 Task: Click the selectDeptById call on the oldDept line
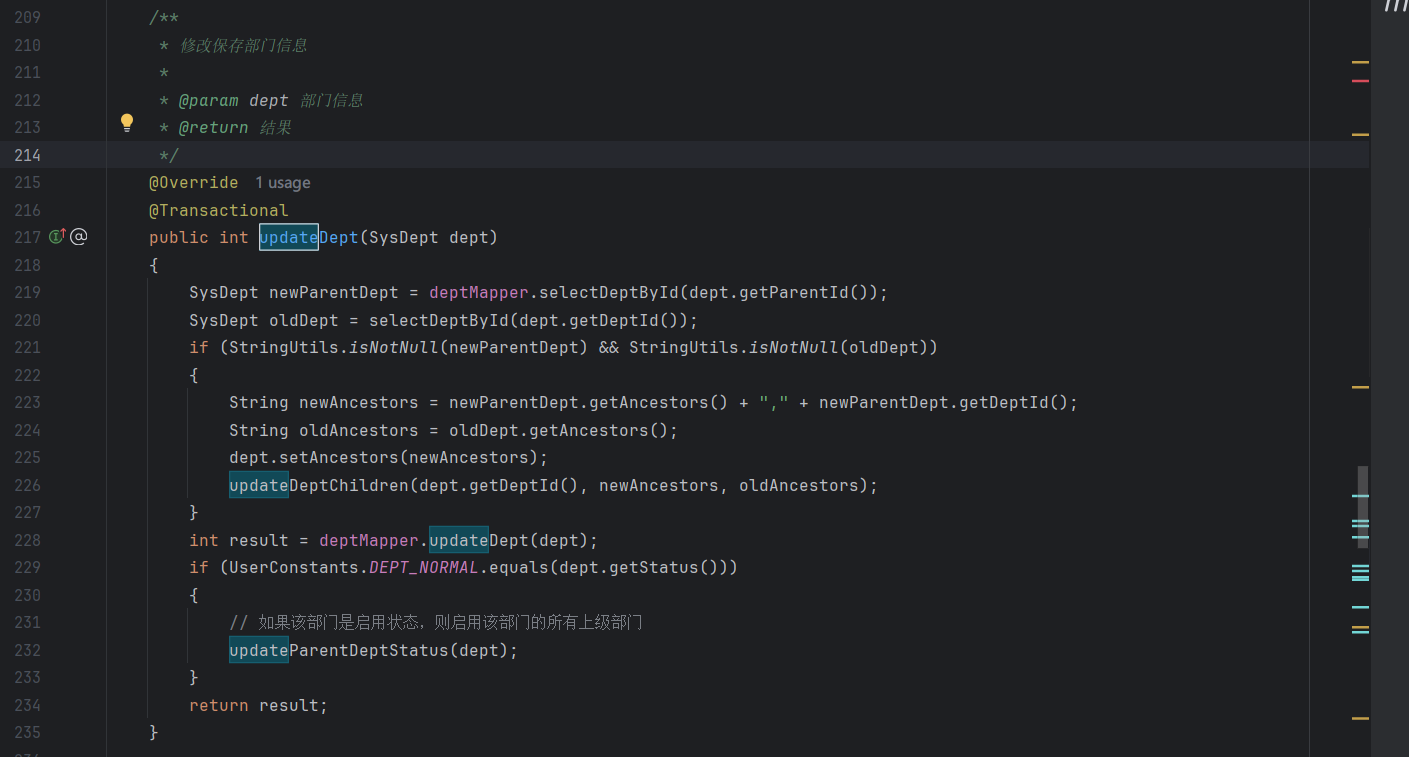(439, 320)
